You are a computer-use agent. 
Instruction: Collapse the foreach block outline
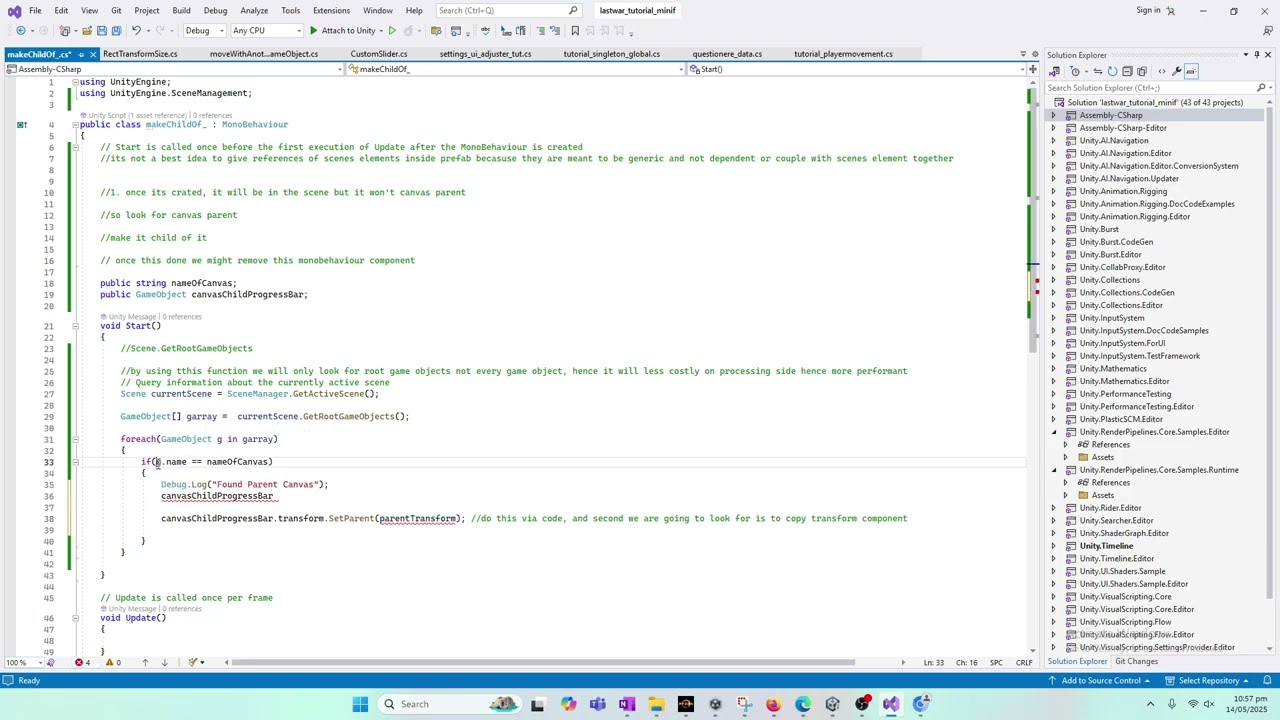(x=75, y=439)
